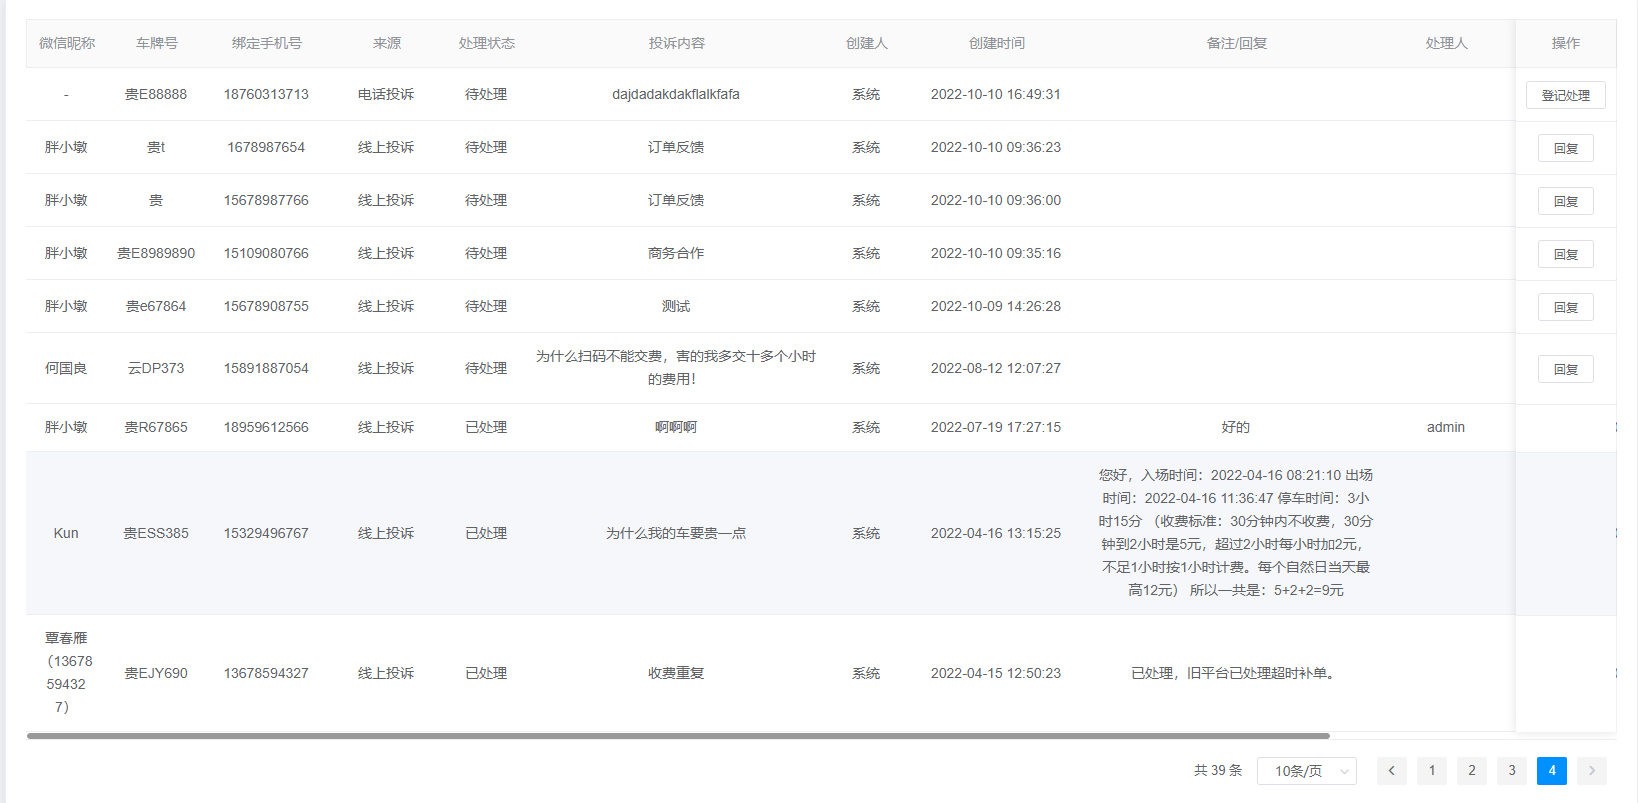1638x803 pixels.
Task: Click the 投诉内容 column header
Action: tap(676, 43)
